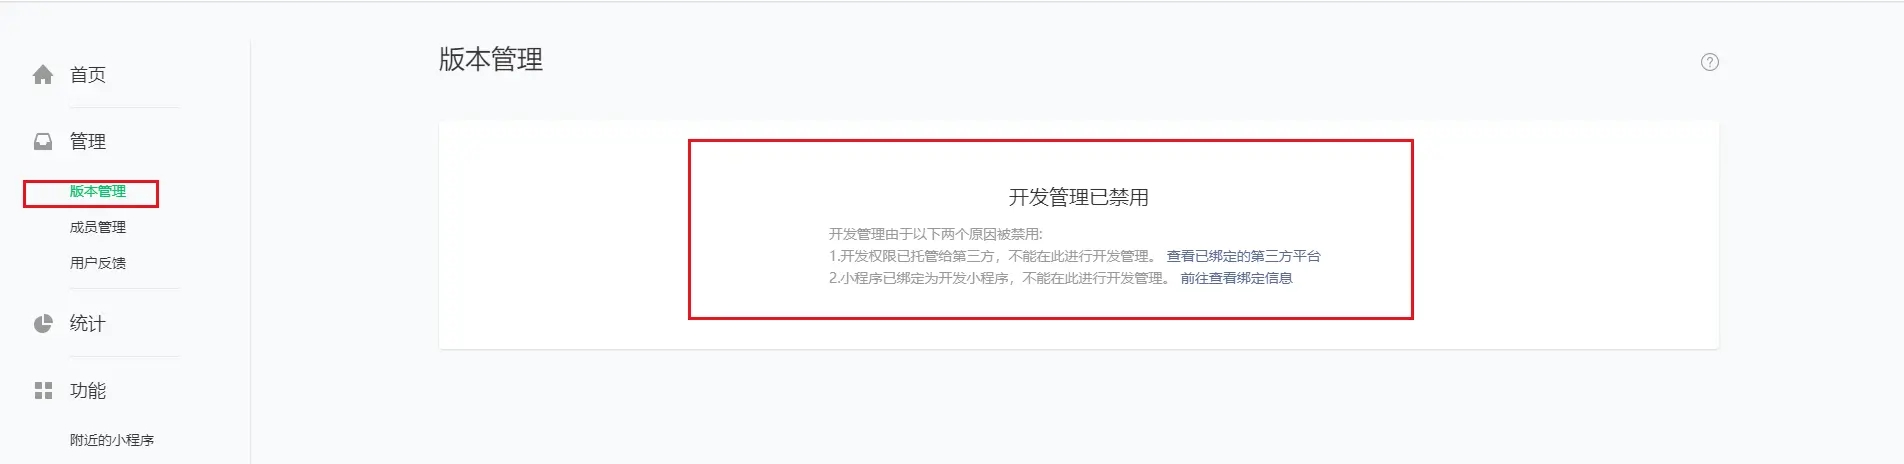
Task: Click the home icon in sidebar
Action: pyautogui.click(x=43, y=75)
